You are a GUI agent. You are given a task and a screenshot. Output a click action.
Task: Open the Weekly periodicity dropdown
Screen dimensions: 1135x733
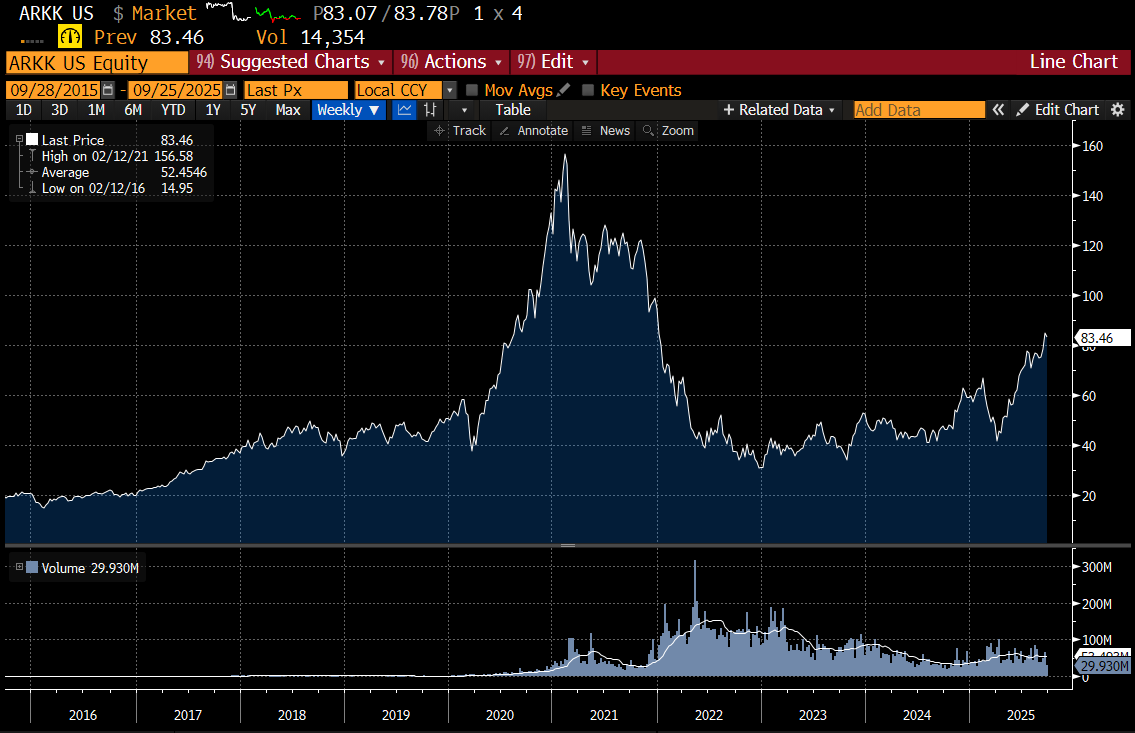[x=348, y=110]
